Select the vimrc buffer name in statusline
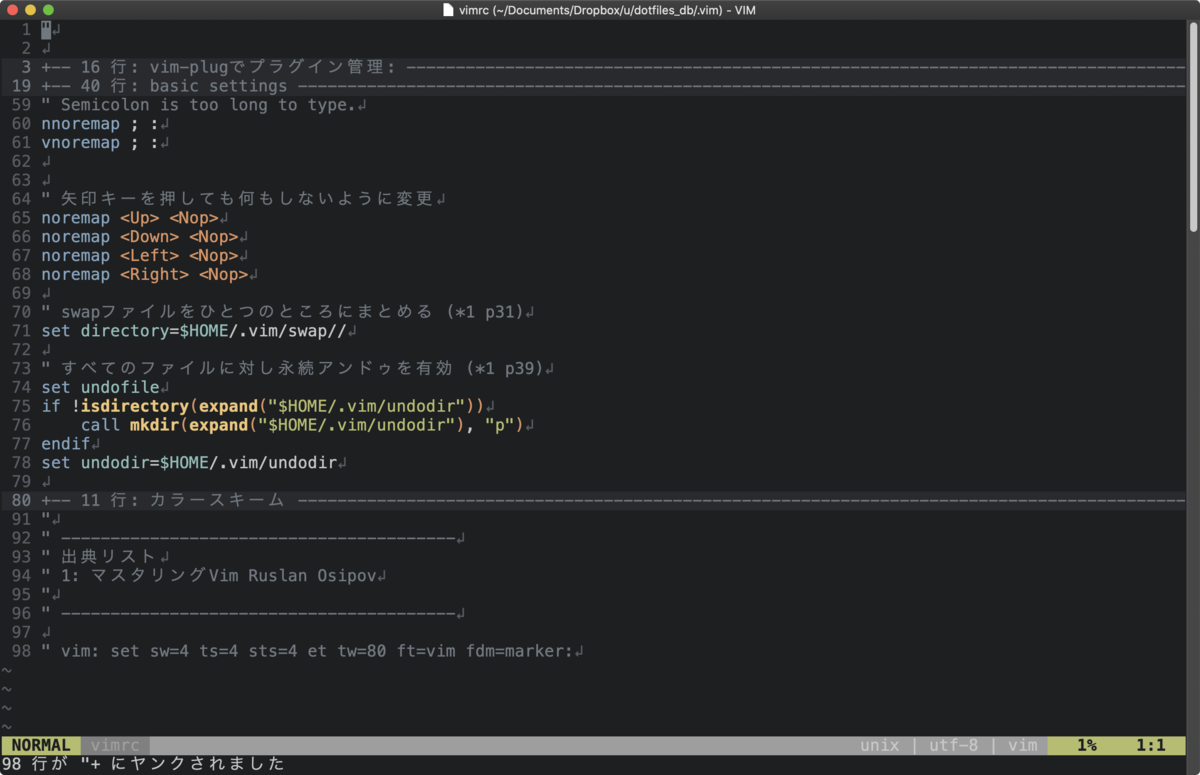The width and height of the screenshot is (1200, 775). [113, 745]
